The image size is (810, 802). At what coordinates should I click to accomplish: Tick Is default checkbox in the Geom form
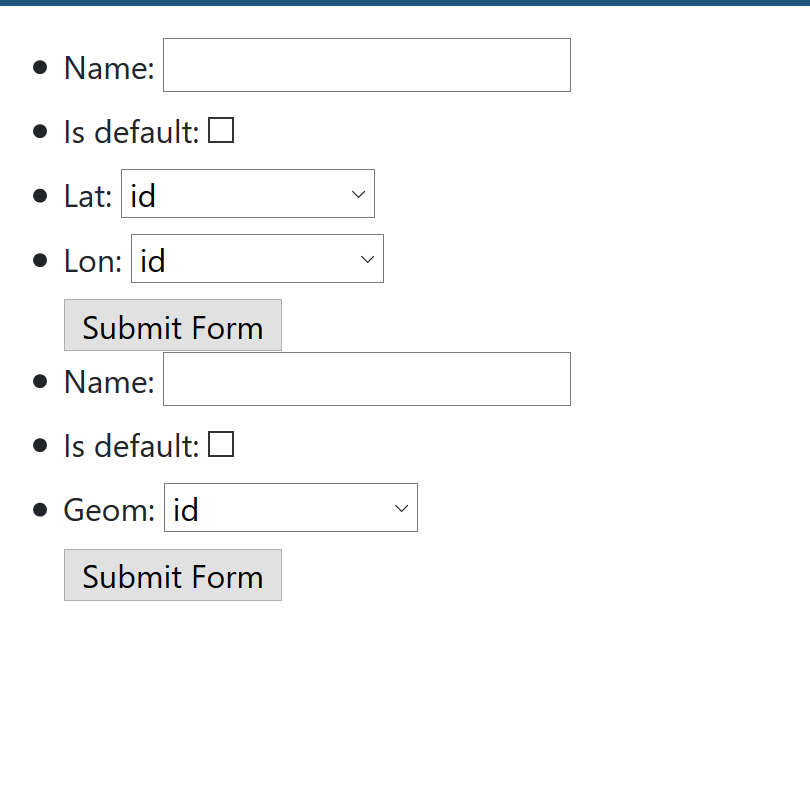pos(221,445)
